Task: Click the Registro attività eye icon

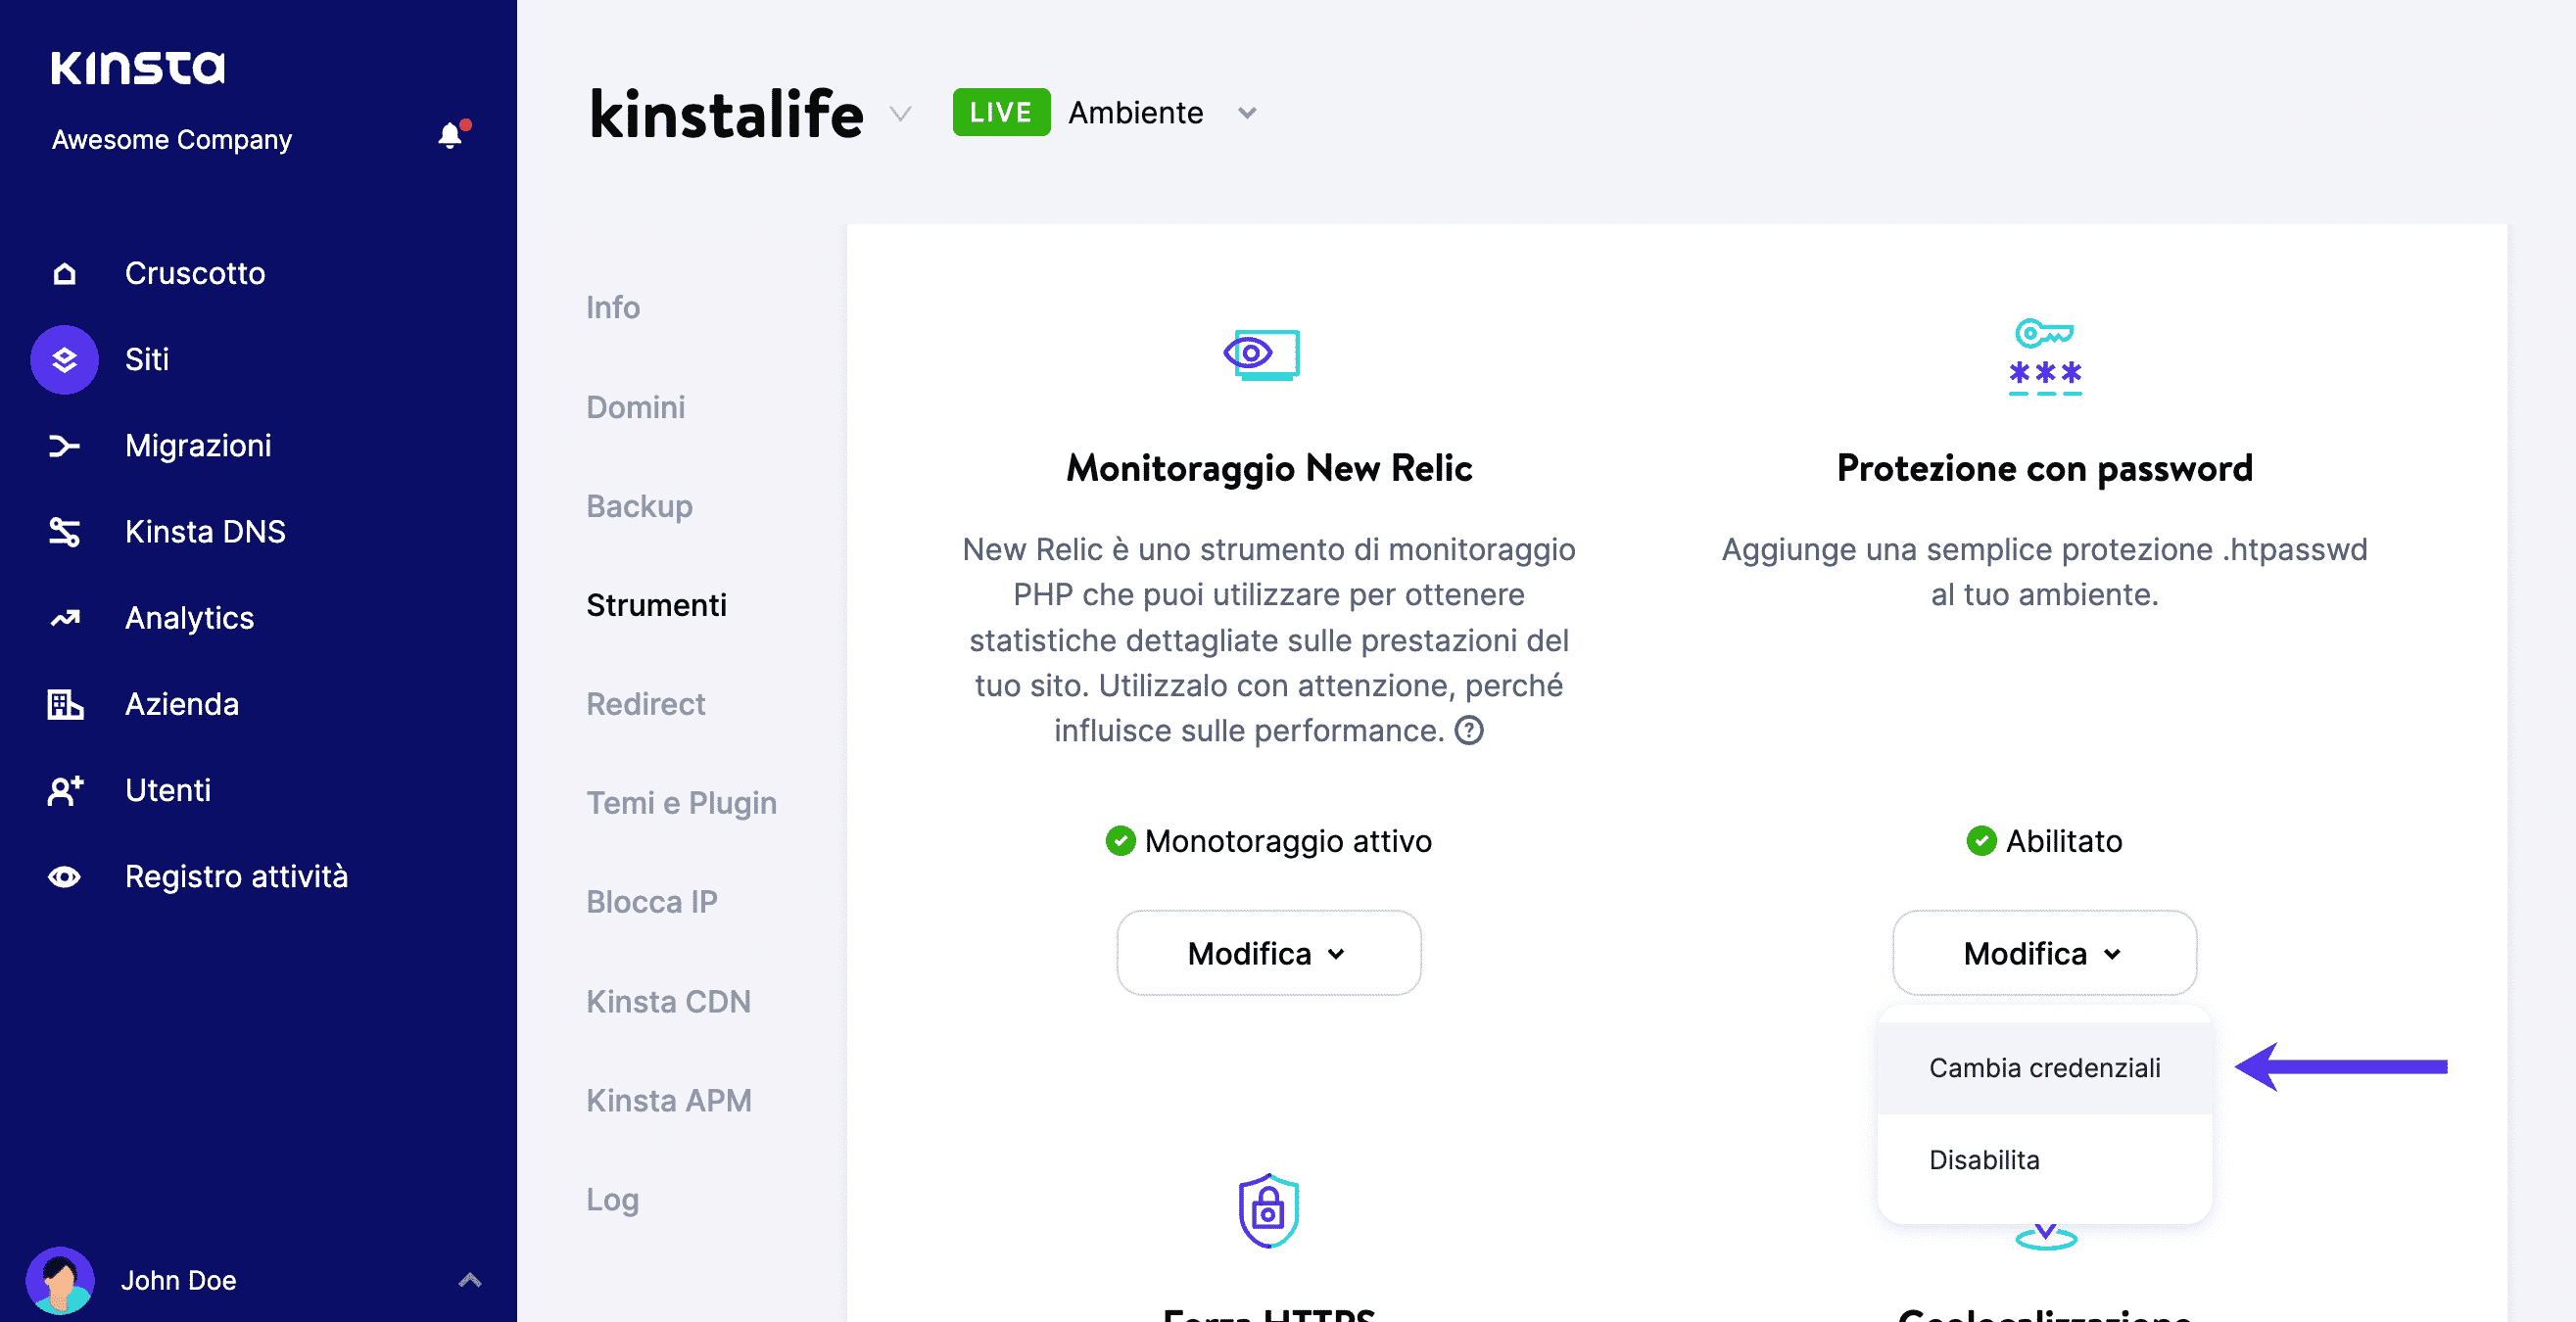Action: coord(64,877)
